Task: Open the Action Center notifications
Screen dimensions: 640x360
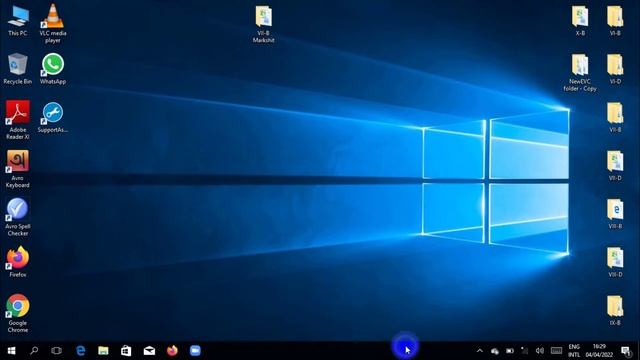Action: [x=626, y=351]
